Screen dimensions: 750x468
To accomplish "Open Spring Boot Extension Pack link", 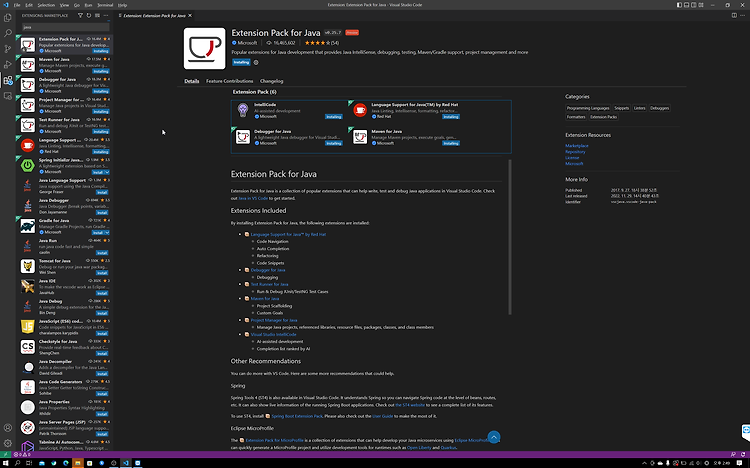I will point(297,416).
